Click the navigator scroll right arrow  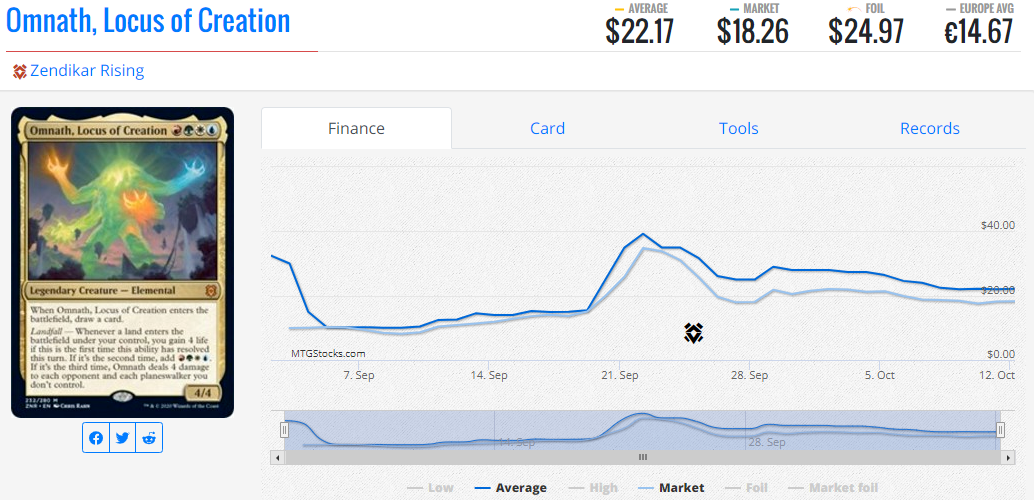(x=1008, y=457)
